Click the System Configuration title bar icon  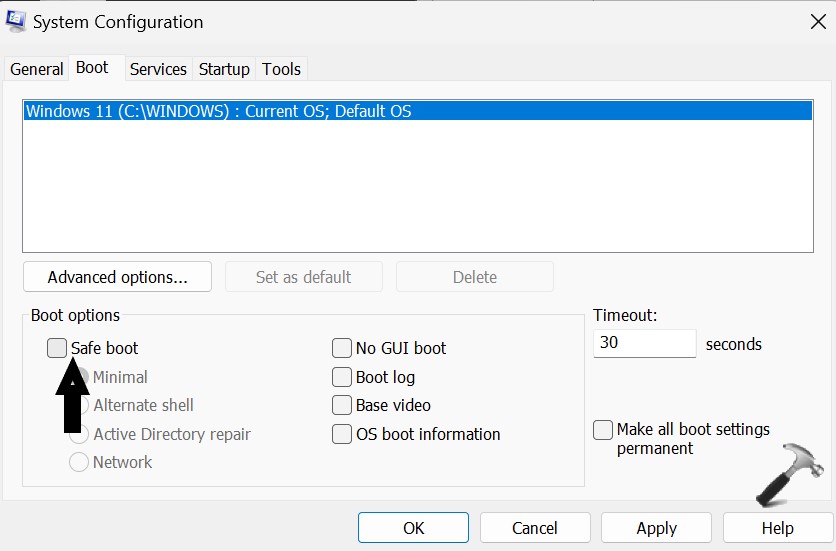click(17, 22)
